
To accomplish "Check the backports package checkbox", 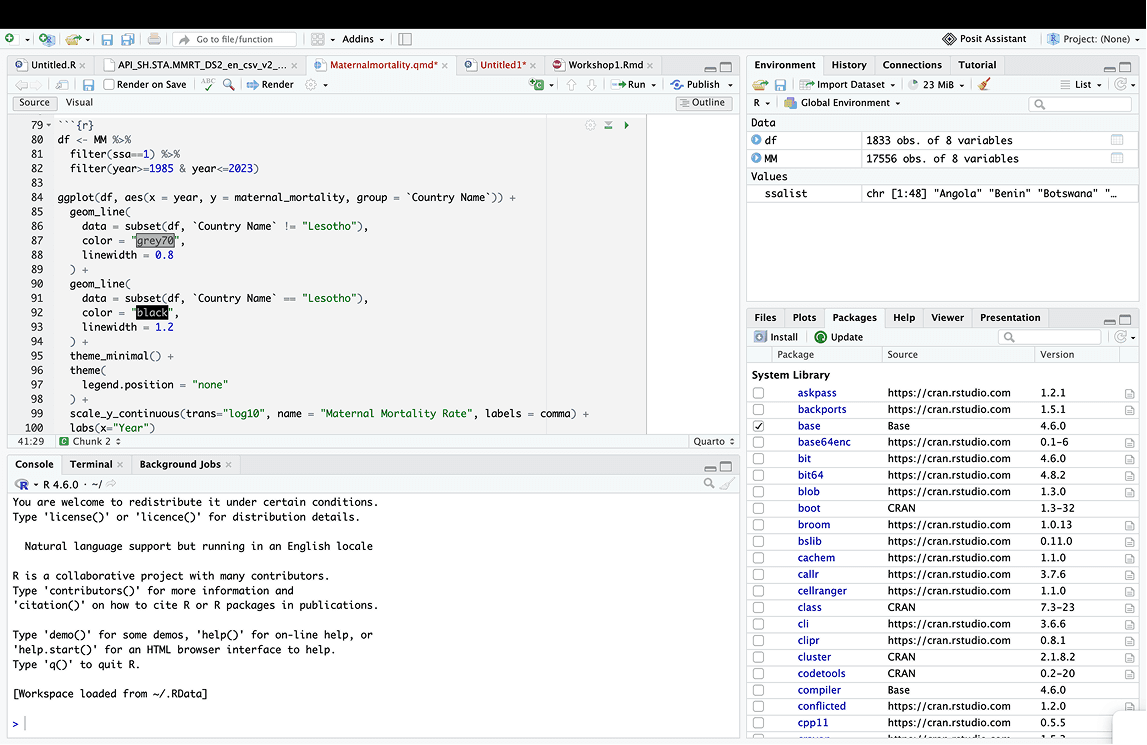I will (759, 410).
